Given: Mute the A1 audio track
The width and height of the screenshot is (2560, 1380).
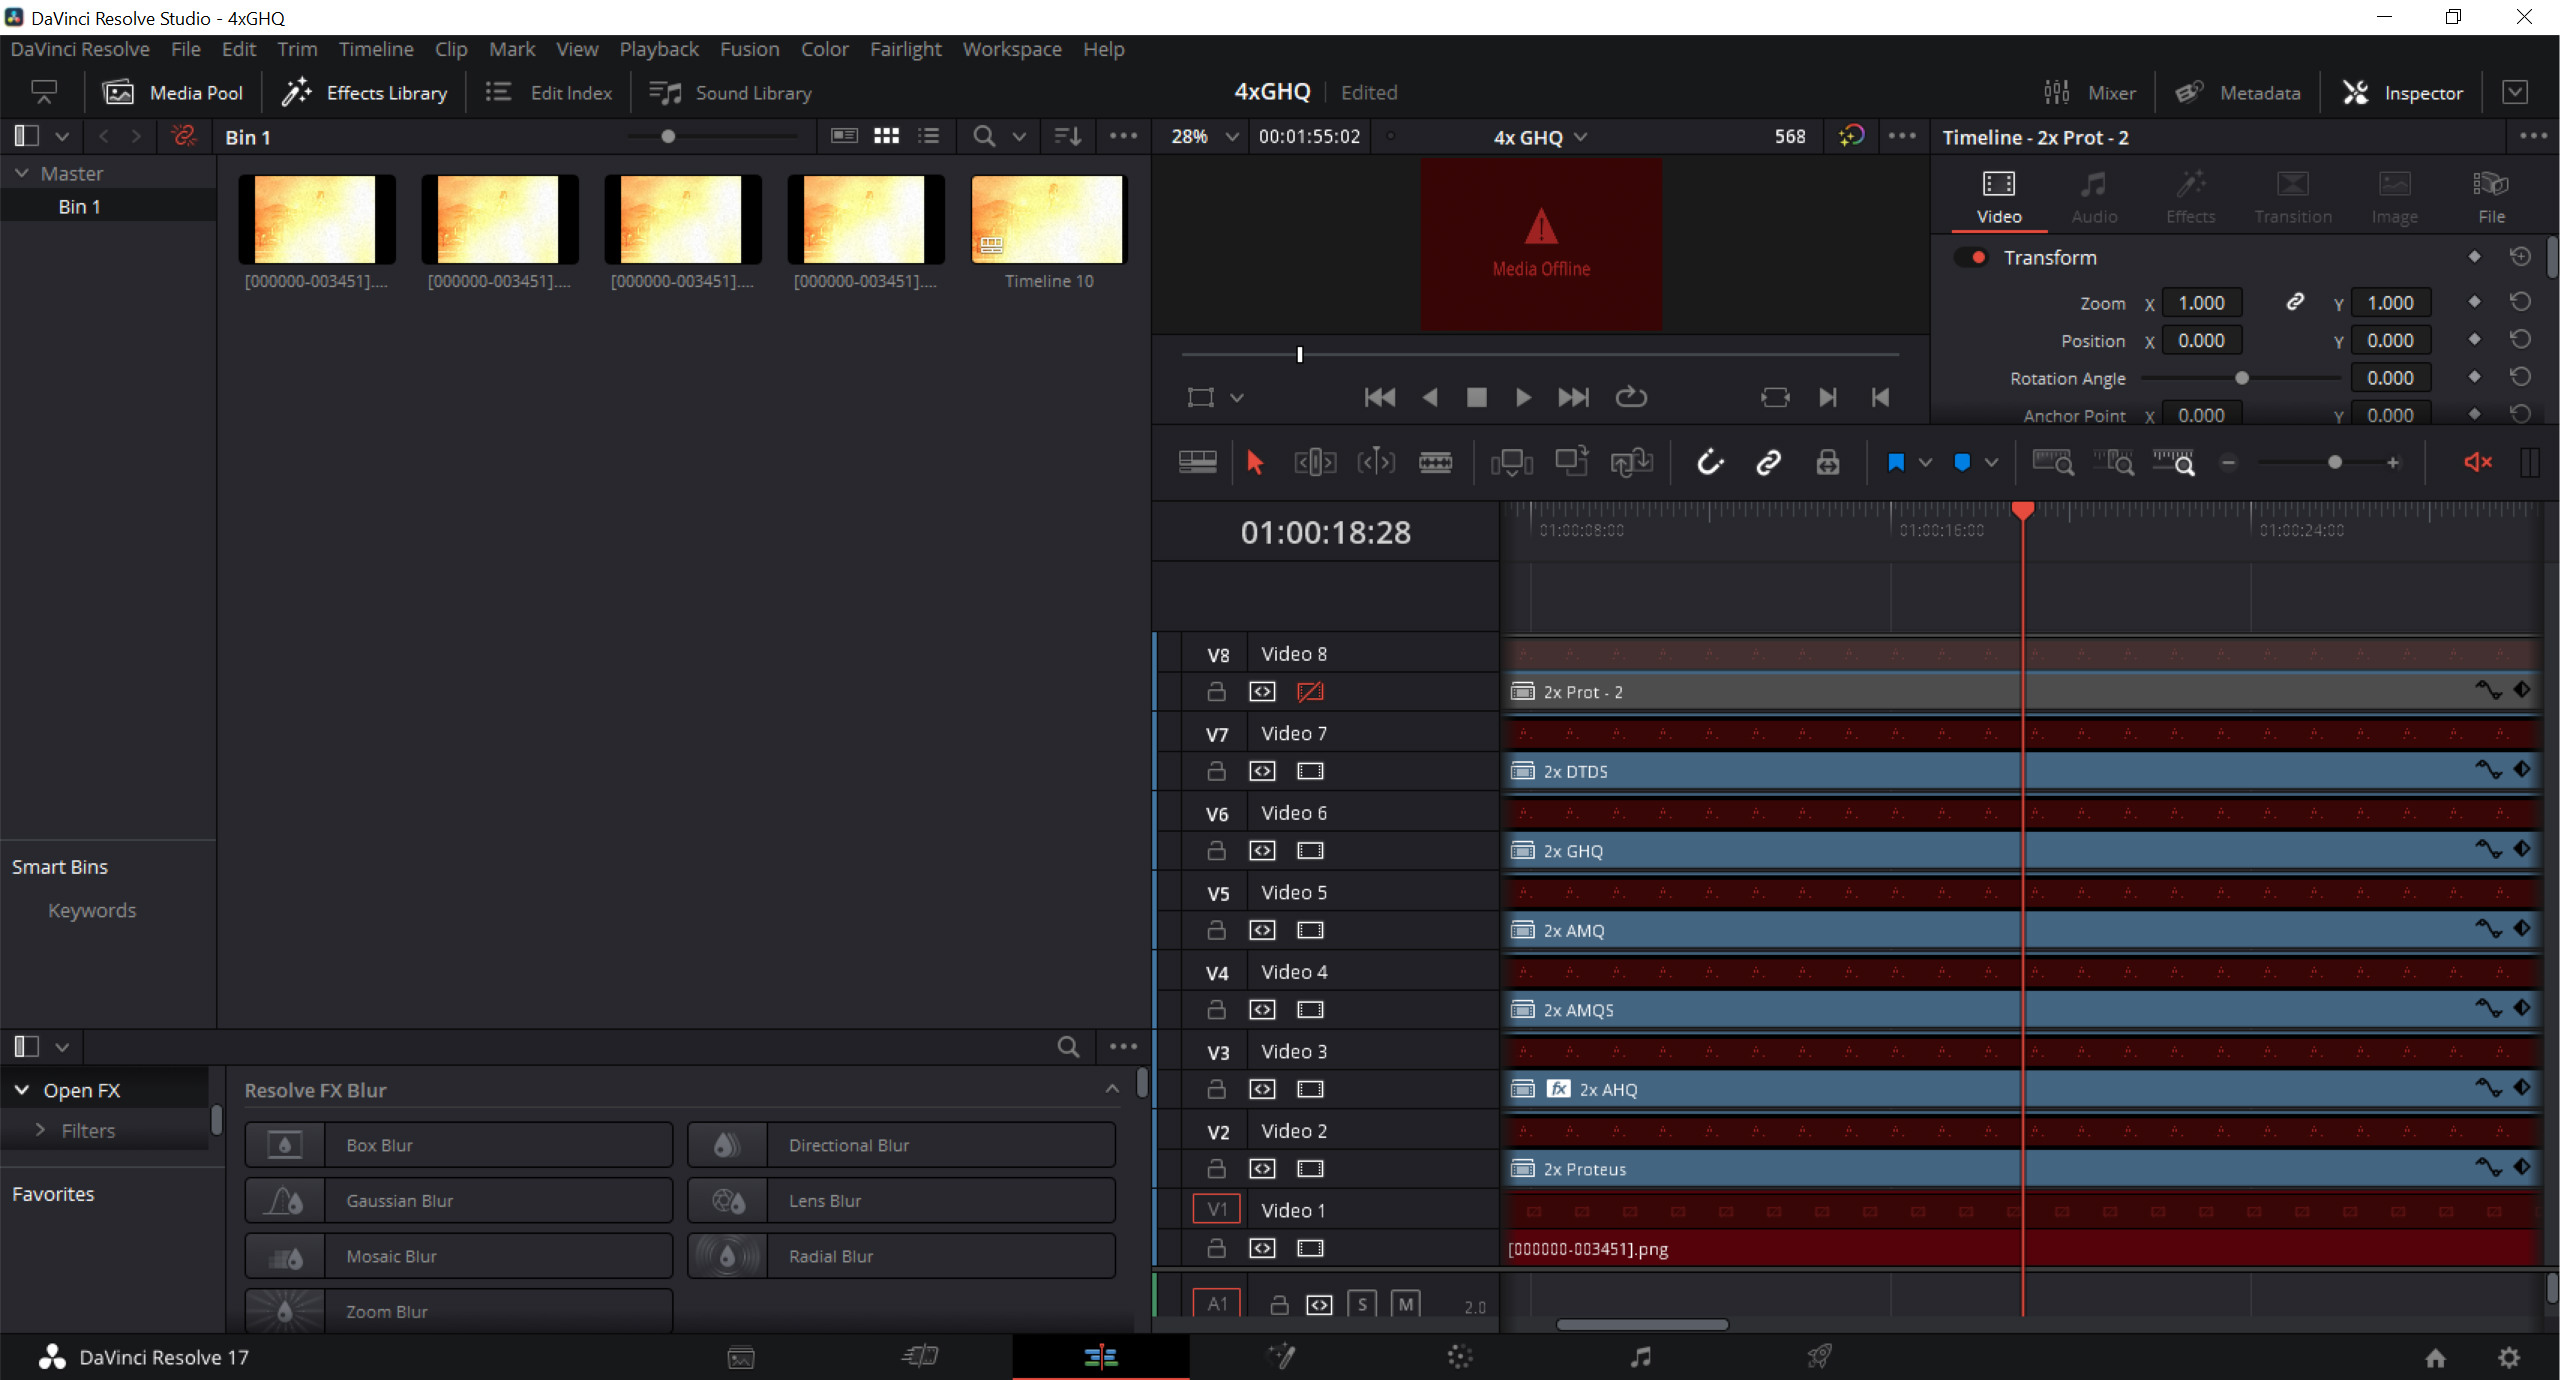Looking at the screenshot, I should coord(1406,1304).
